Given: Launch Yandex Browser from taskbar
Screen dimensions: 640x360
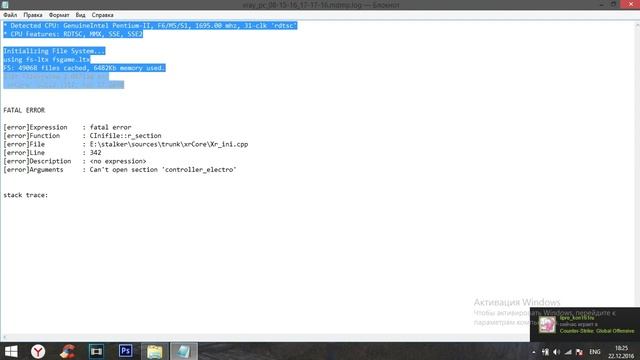Looking at the screenshot, I should [x=38, y=351].
